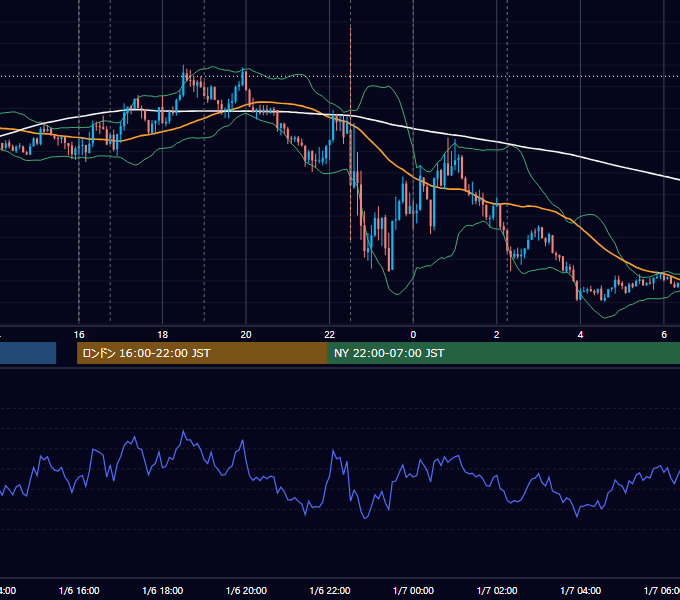680x600 pixels.
Task: Click the 1/6 18:00 date label
Action: [x=163, y=590]
